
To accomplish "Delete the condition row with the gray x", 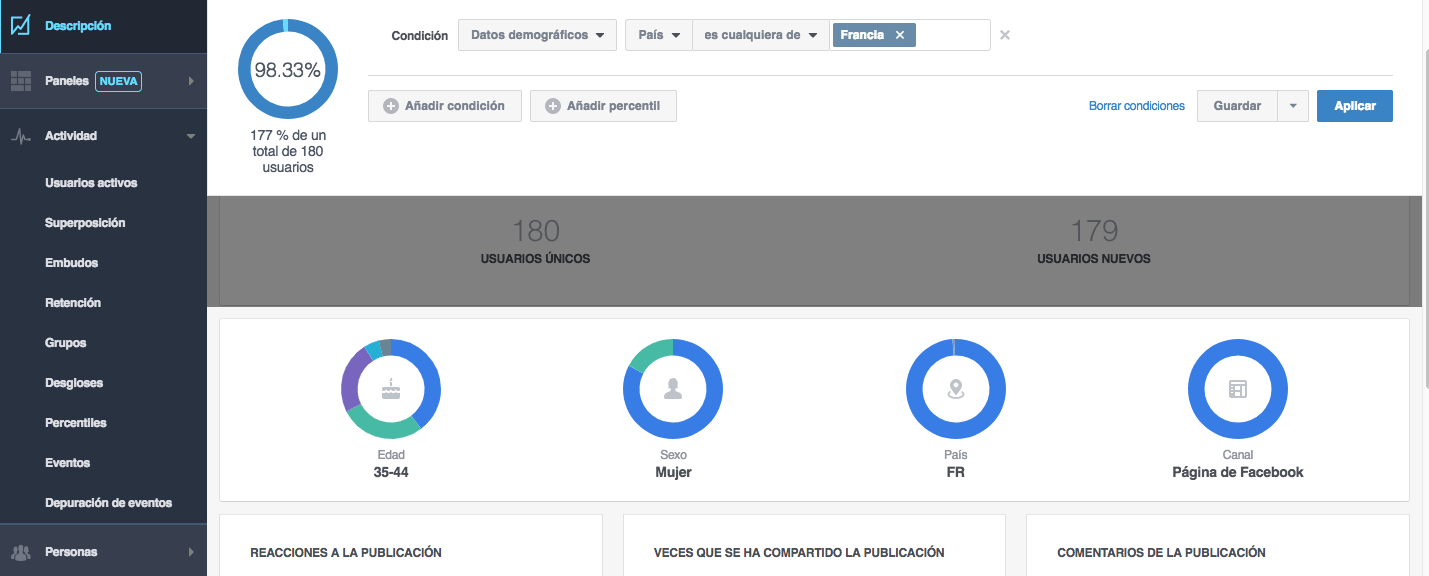I will 1005,35.
